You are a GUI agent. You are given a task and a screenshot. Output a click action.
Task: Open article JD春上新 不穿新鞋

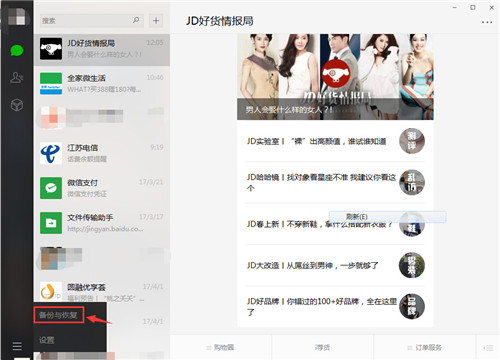point(319,224)
